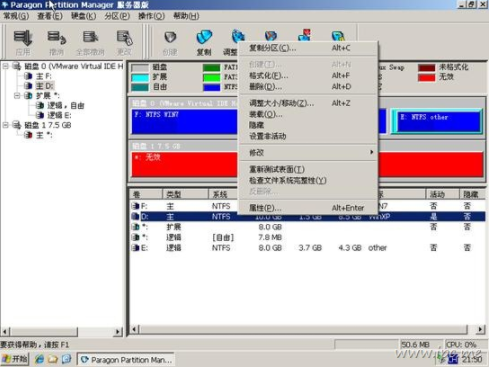Click the red 无效 partition block on disk 1
This screenshot has height=371, width=493.
click(184, 164)
